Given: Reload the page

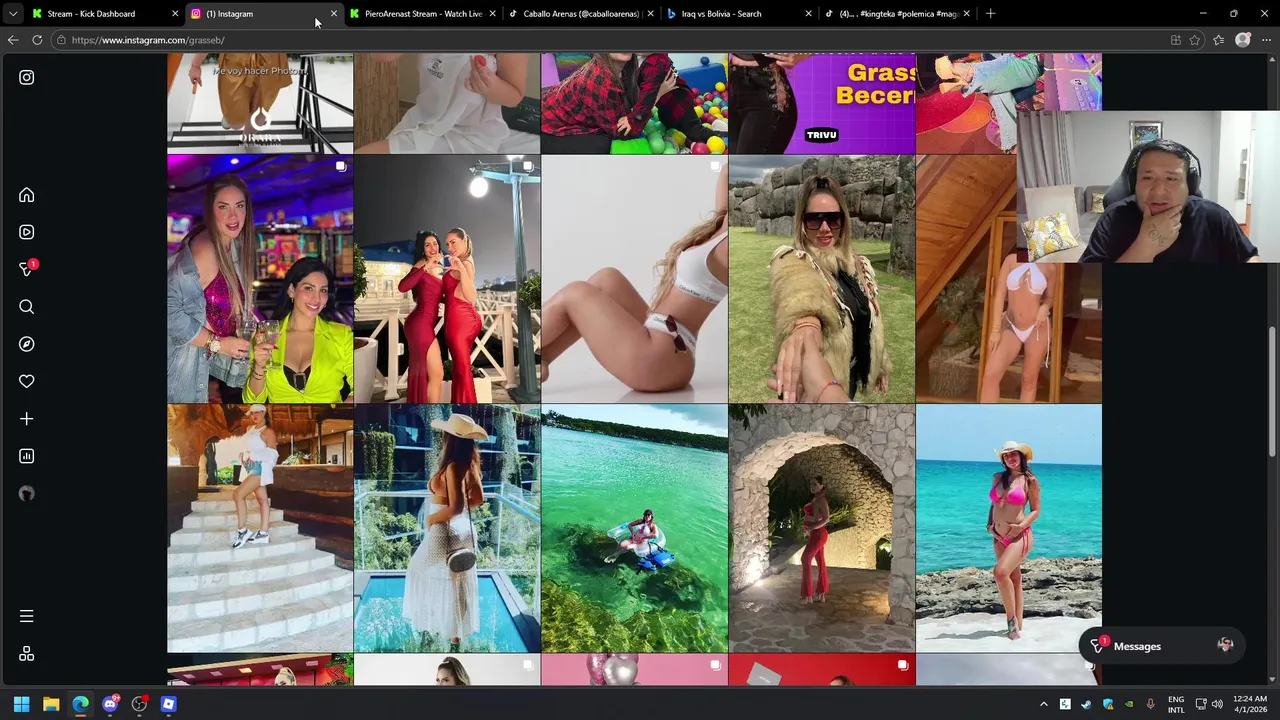Looking at the screenshot, I should click(x=37, y=40).
